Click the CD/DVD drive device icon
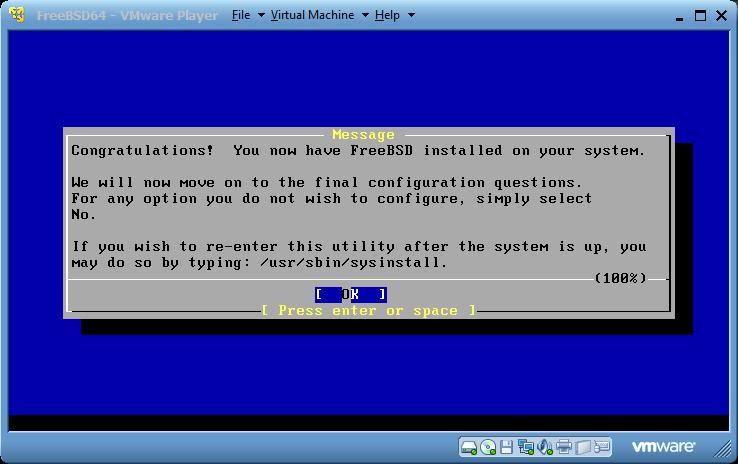738x464 pixels. 488,447
